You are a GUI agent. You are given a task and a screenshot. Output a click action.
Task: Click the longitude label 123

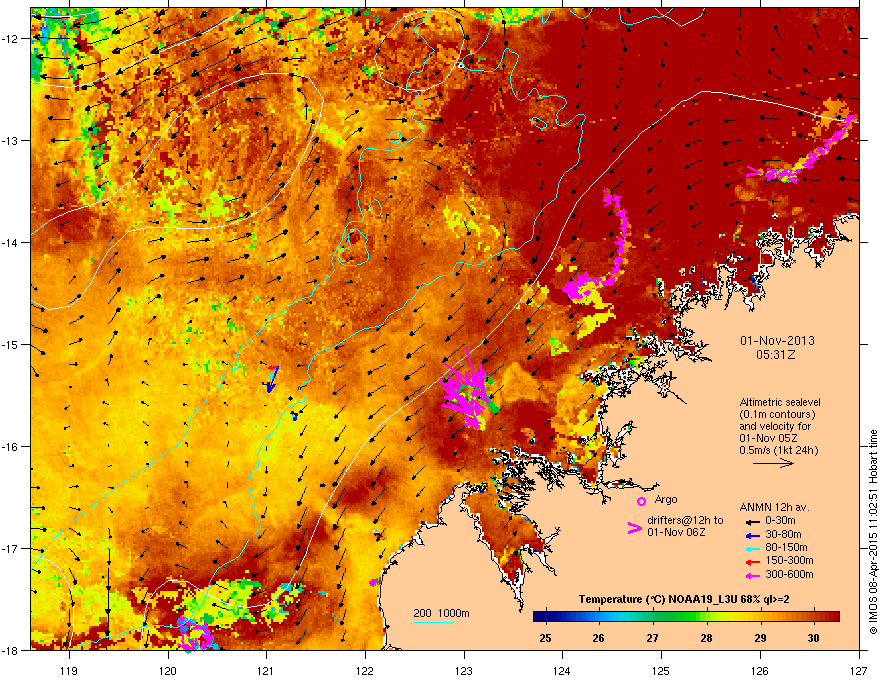[464, 670]
